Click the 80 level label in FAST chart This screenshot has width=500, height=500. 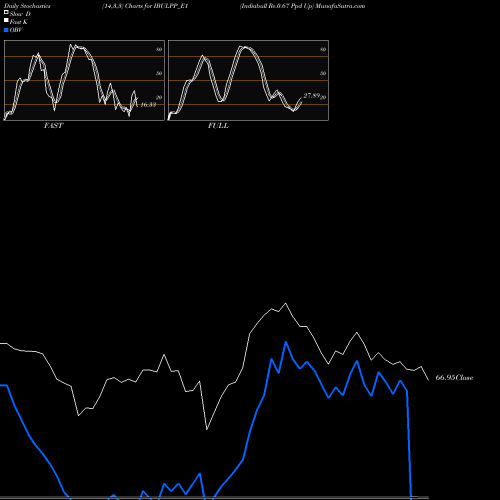point(159,49)
